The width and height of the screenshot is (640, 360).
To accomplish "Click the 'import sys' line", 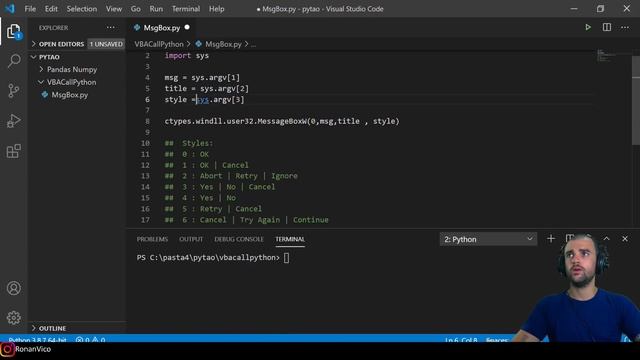I will pyautogui.click(x=187, y=56).
